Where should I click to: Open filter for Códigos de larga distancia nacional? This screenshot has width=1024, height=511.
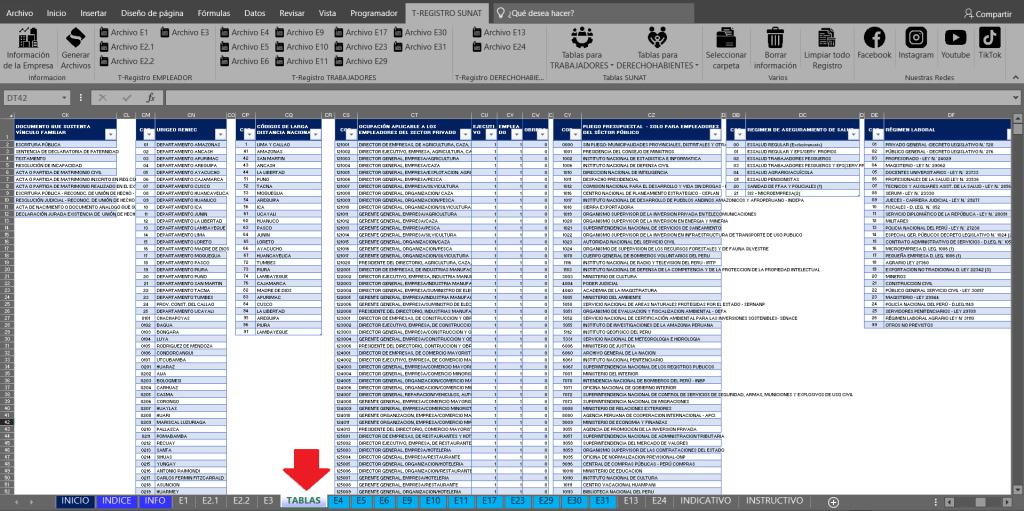tap(315, 133)
